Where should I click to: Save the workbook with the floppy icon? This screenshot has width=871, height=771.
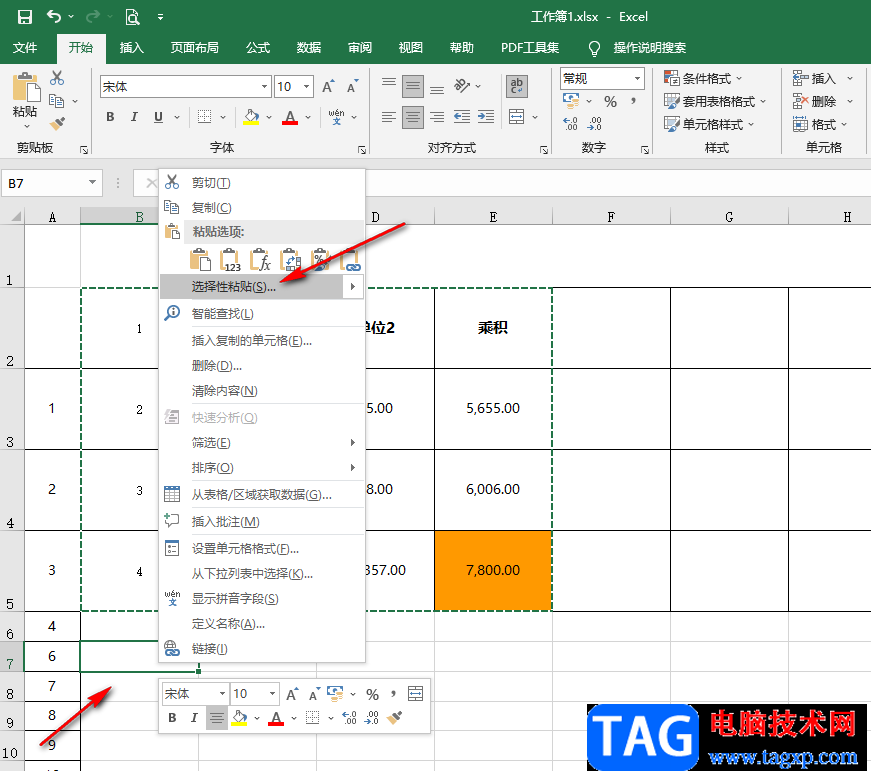(24, 17)
